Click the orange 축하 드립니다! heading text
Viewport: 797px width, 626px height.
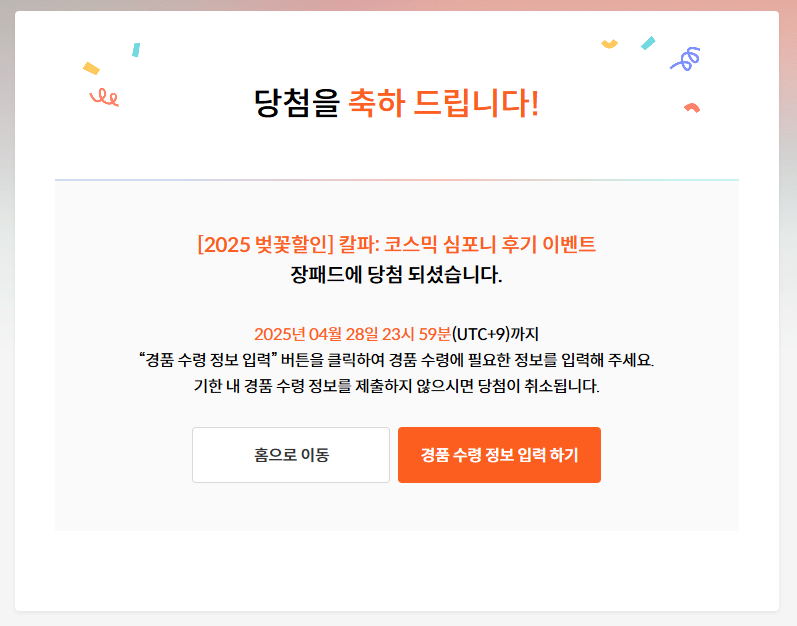click(x=443, y=103)
